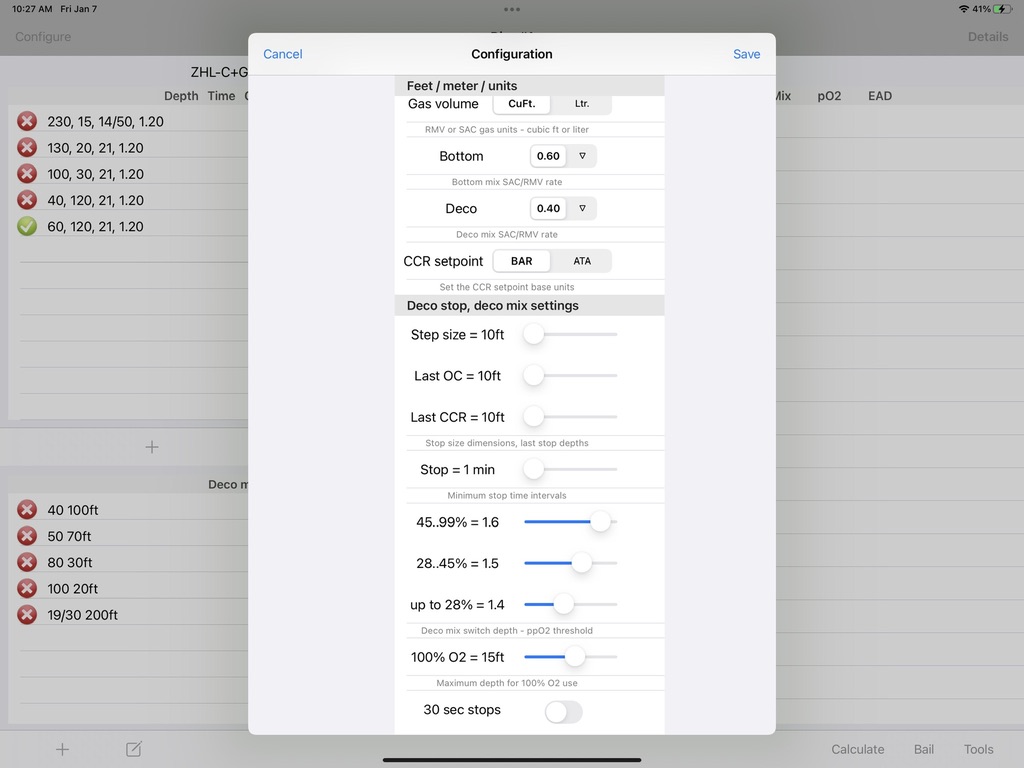Toggle the red X icon for deco mix 40 100ft
This screenshot has height=768, width=1024.
coord(27,509)
